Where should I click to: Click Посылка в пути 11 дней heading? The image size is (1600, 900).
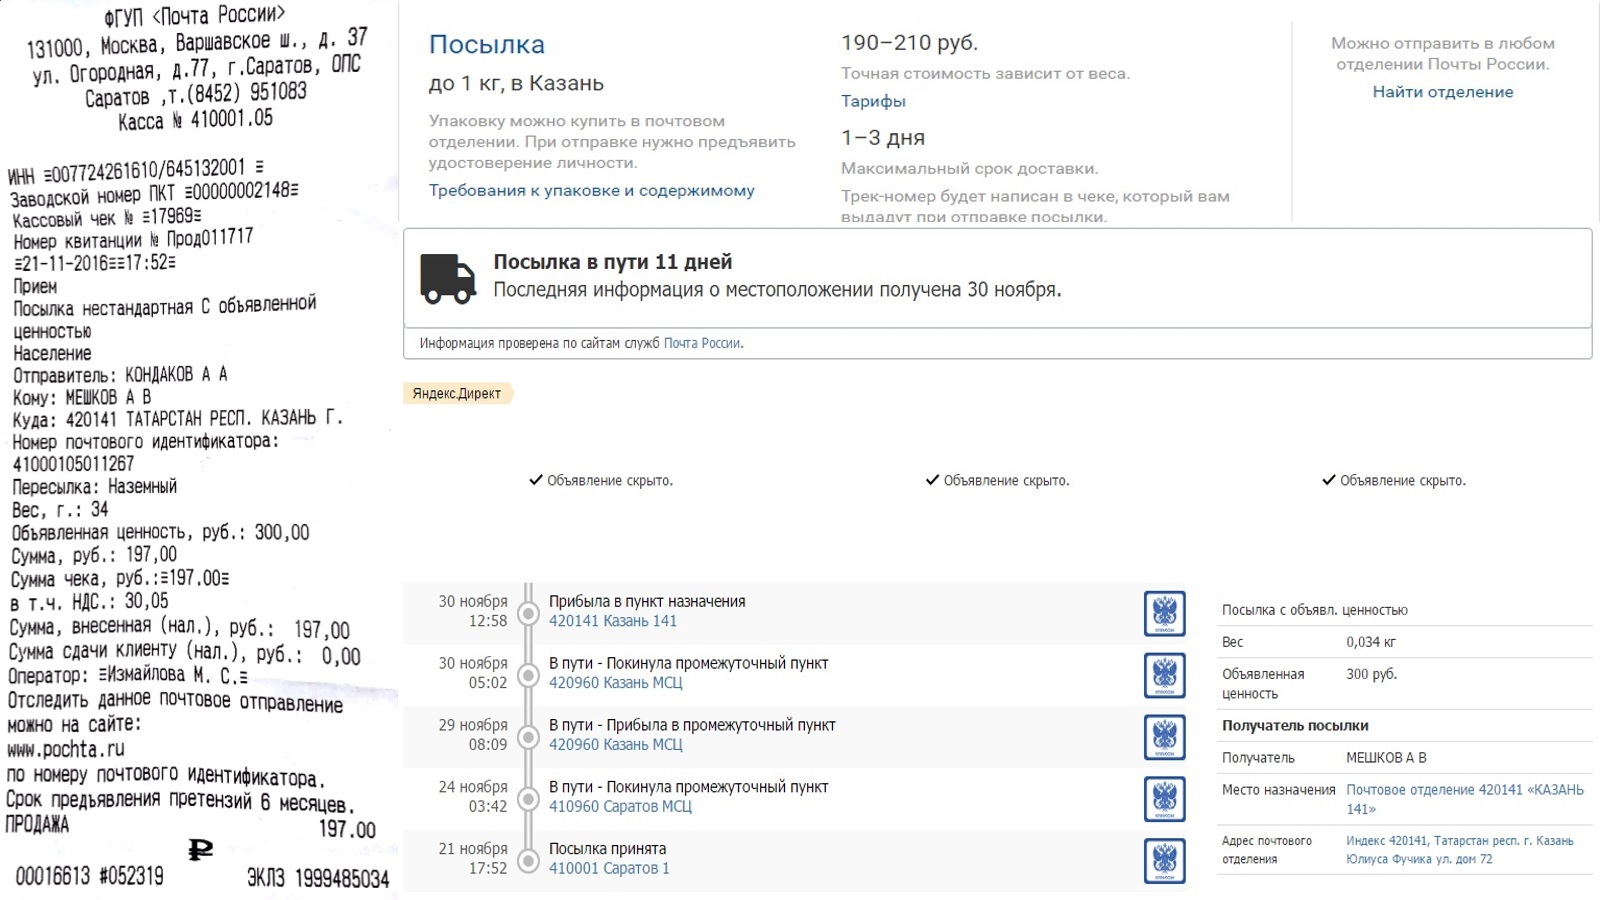coord(613,262)
